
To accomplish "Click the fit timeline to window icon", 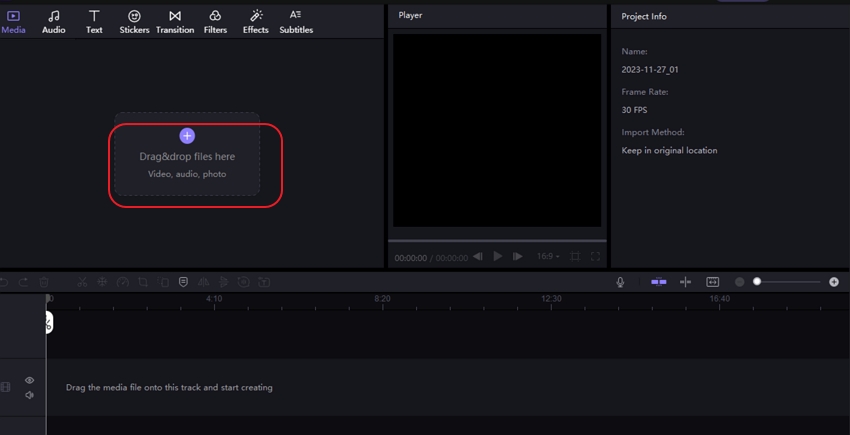I will click(x=712, y=282).
